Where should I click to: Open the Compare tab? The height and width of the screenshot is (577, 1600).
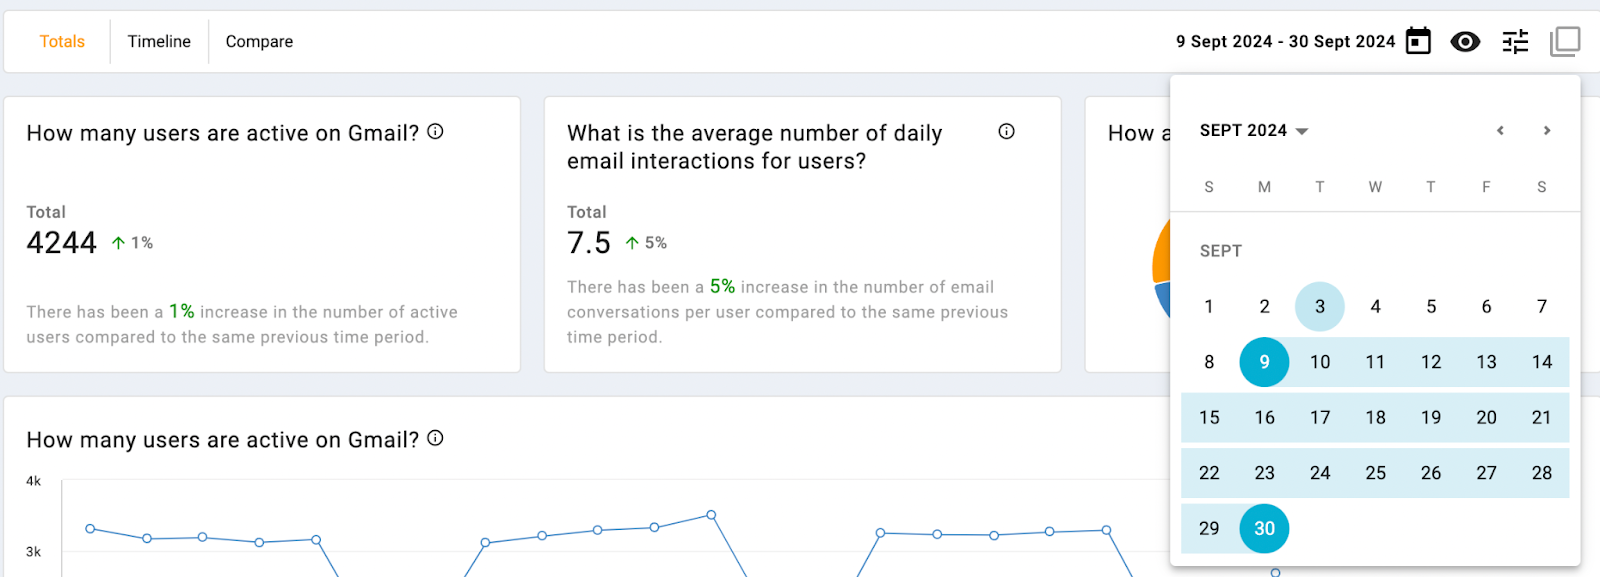coord(258,41)
